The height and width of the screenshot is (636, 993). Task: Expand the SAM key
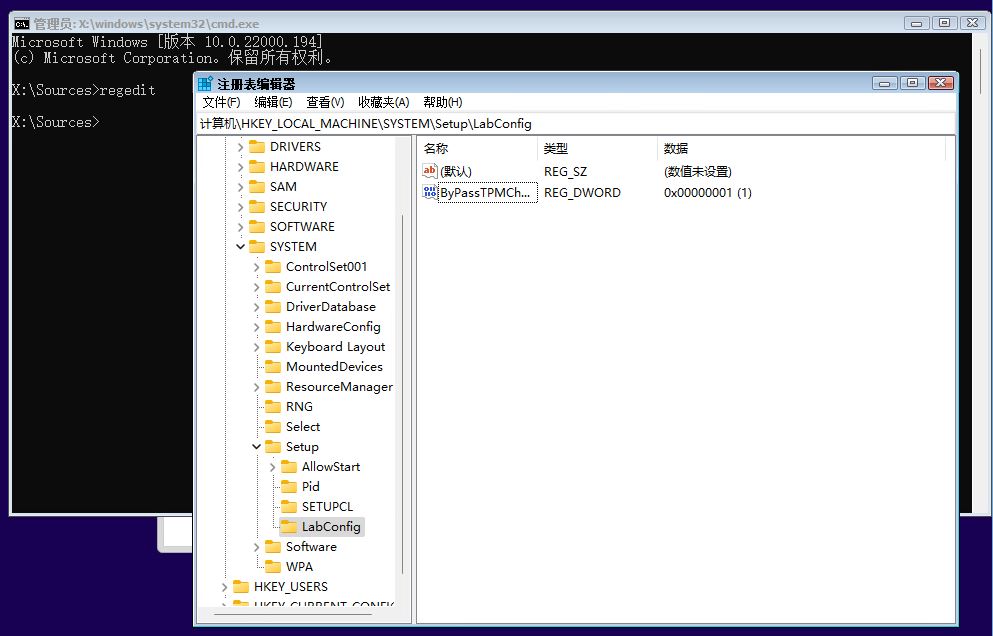(x=240, y=187)
